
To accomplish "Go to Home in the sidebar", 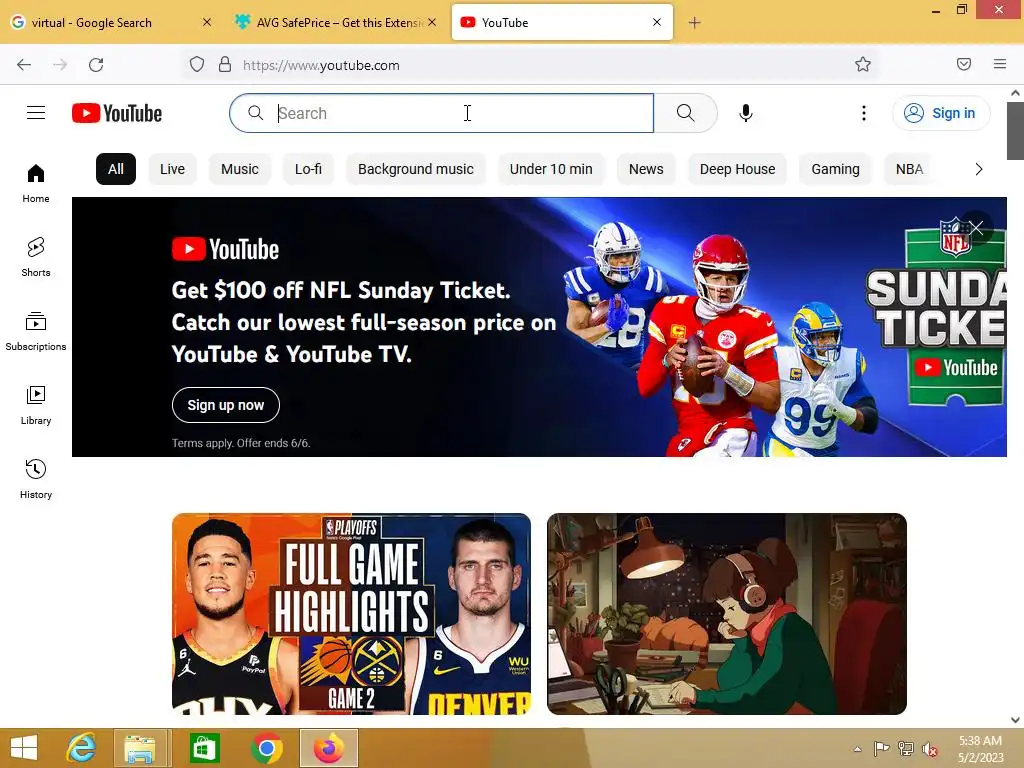I will (36, 184).
